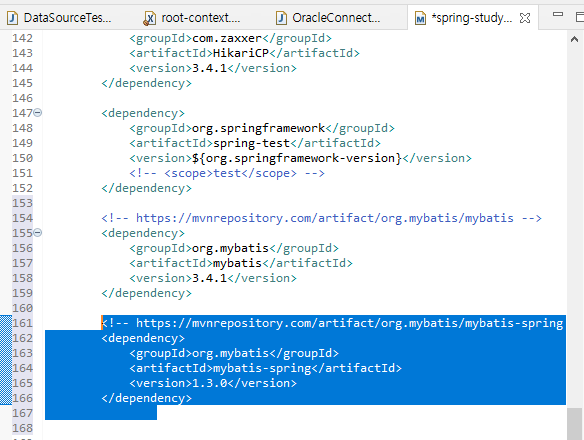Click the opening dependency tag on line 162
Image resolution: width=584 pixels, height=440 pixels.
coord(143,338)
